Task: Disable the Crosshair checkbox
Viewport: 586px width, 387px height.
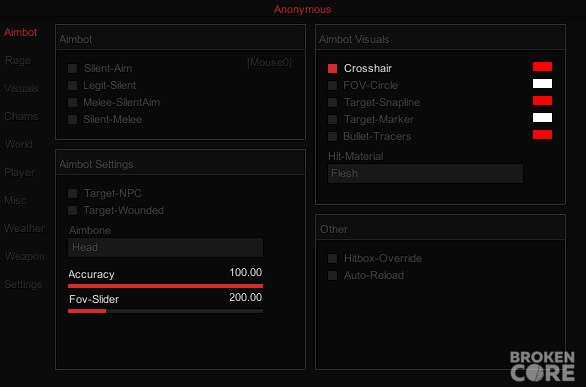Action: coord(332,68)
